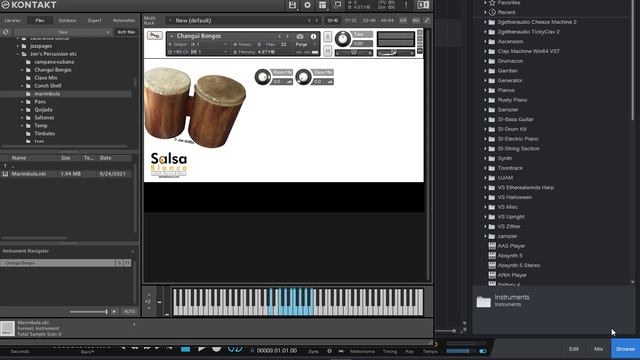Toggle S button in Instrument Navigator row
640x360 pixels.
(x=120, y=263)
